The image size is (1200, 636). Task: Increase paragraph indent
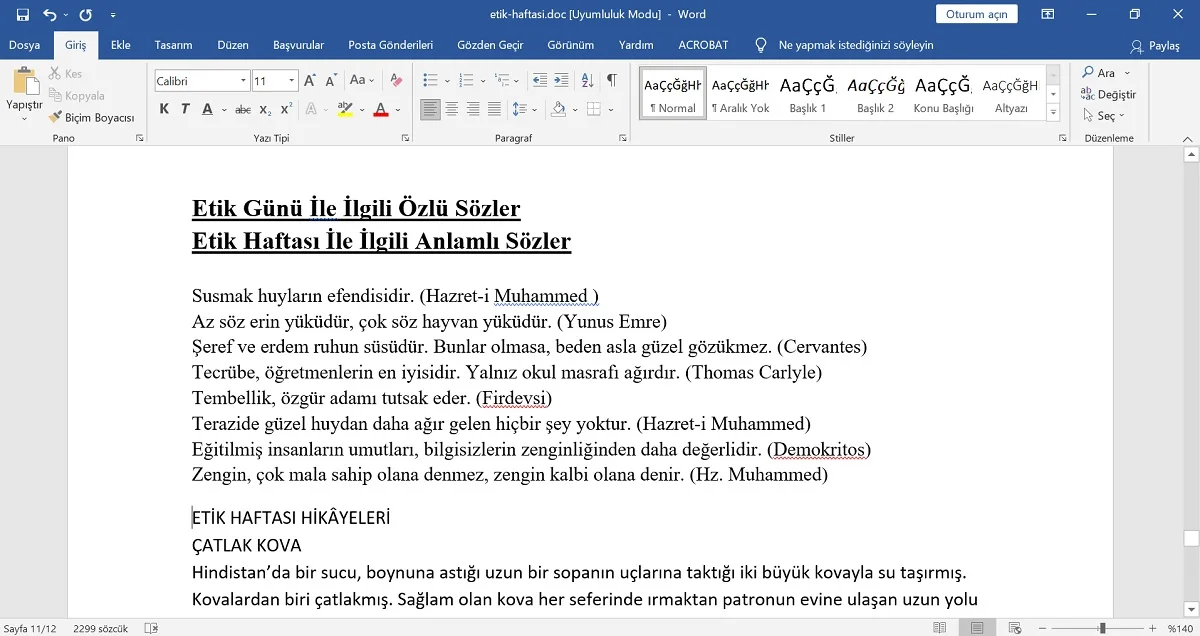562,81
